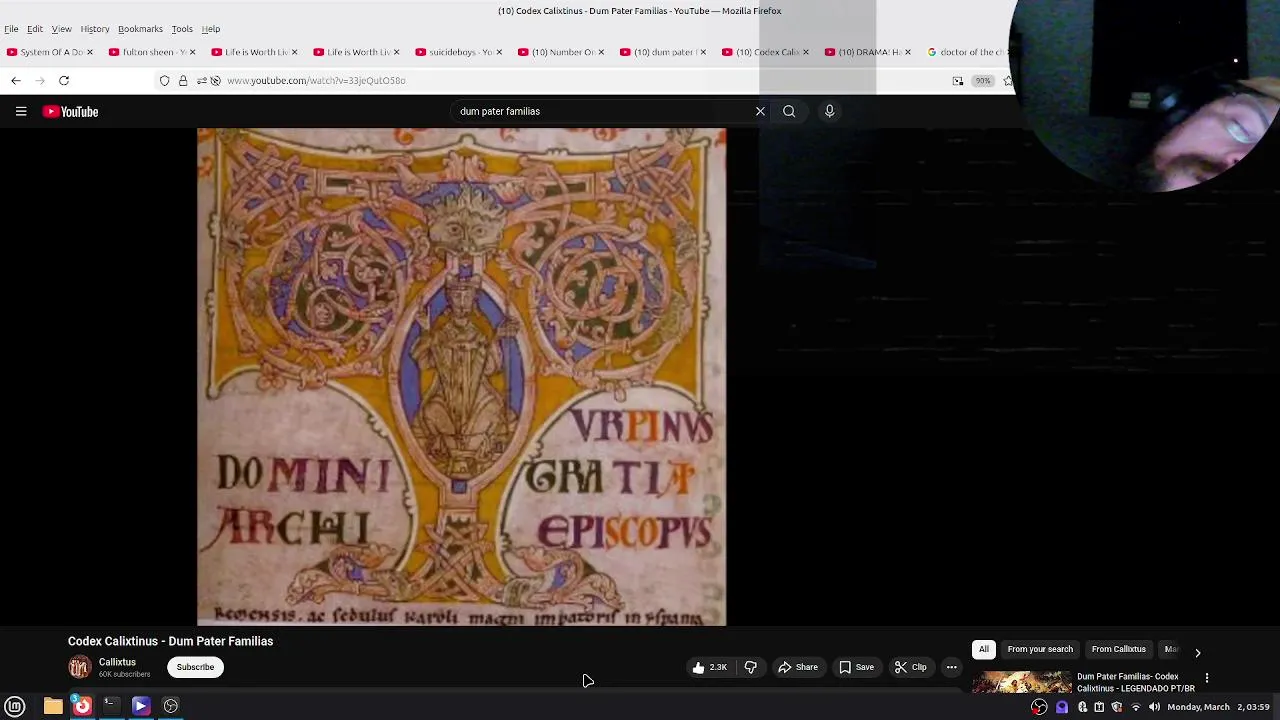Click the padlock site security icon
This screenshot has width=1280, height=720.
pyautogui.click(x=183, y=80)
